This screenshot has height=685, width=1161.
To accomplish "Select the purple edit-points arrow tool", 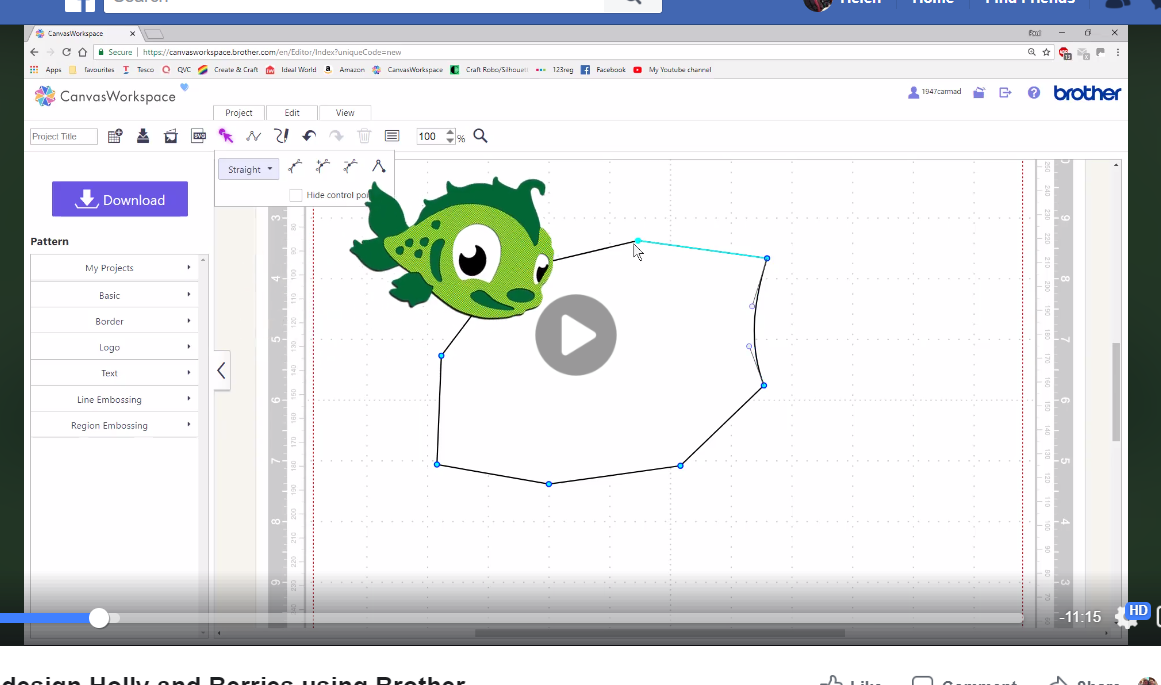I will [x=226, y=136].
